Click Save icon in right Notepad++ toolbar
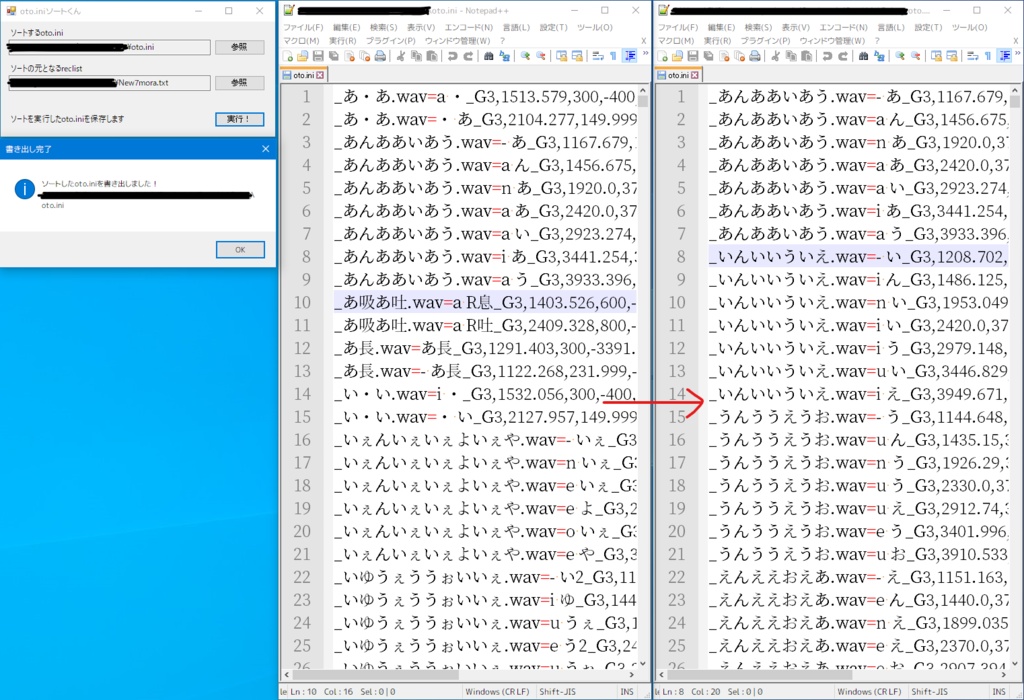This screenshot has height=700, width=1024. 693,56
